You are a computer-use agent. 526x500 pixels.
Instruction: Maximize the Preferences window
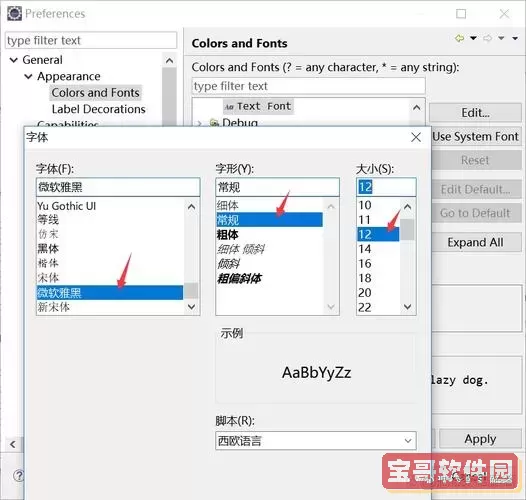click(461, 14)
